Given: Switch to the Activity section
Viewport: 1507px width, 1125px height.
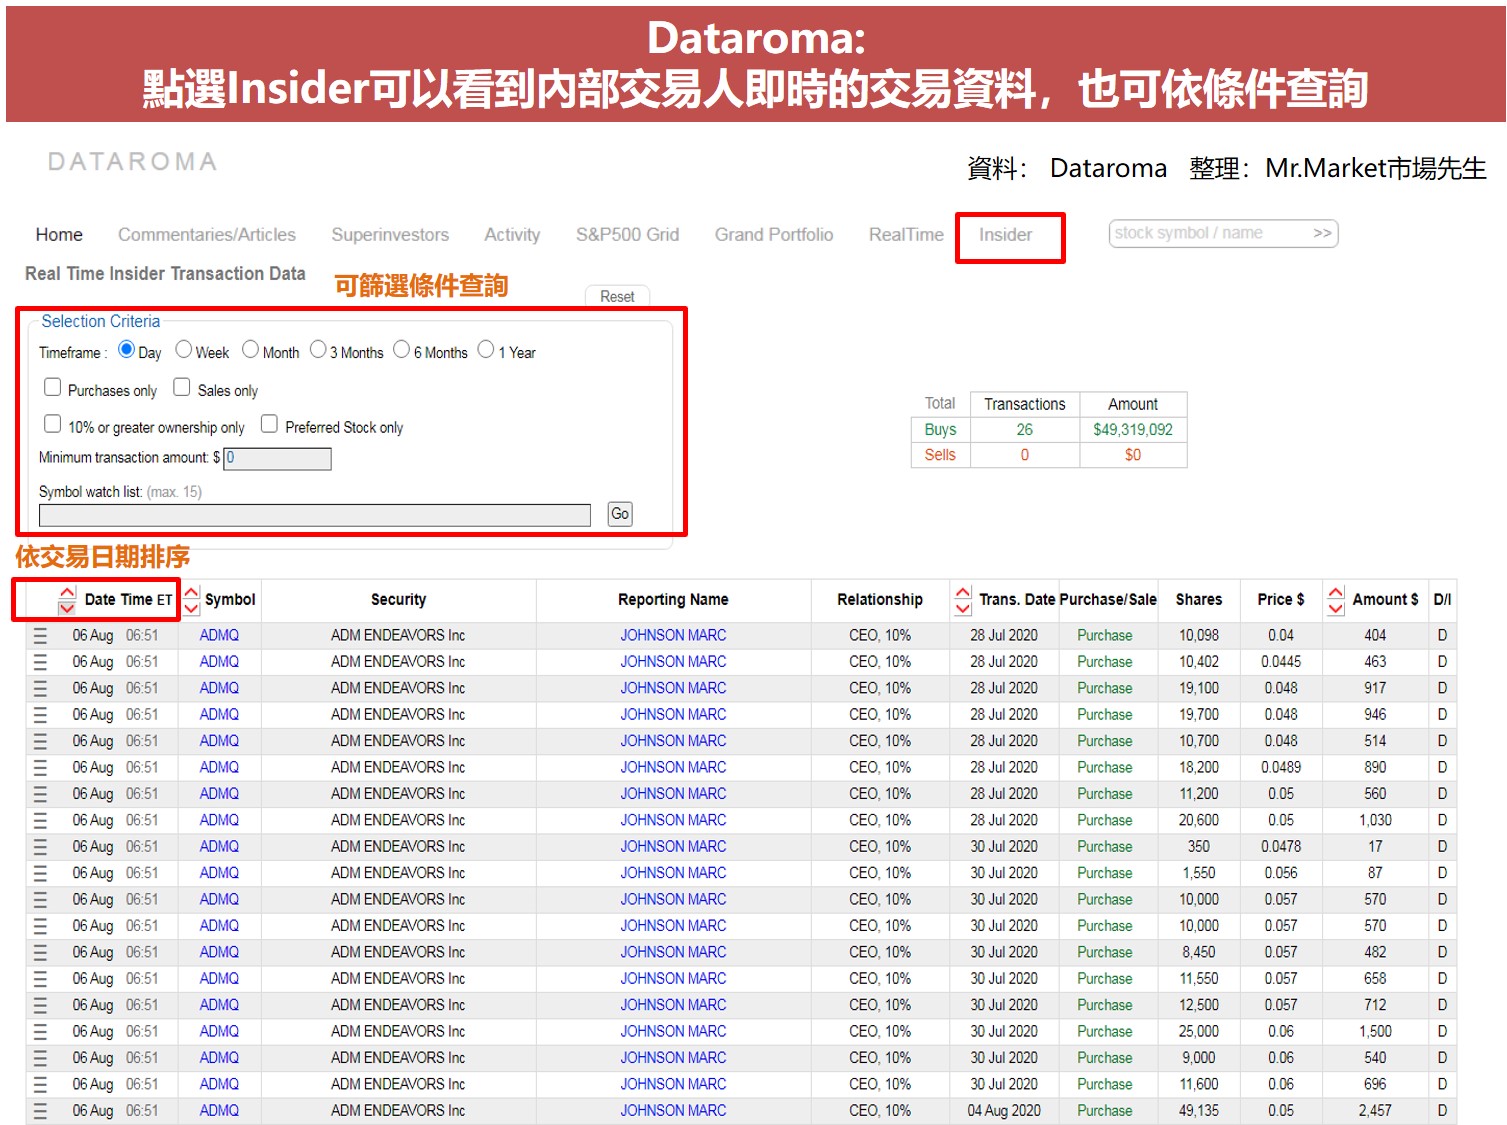Looking at the screenshot, I should click(512, 235).
